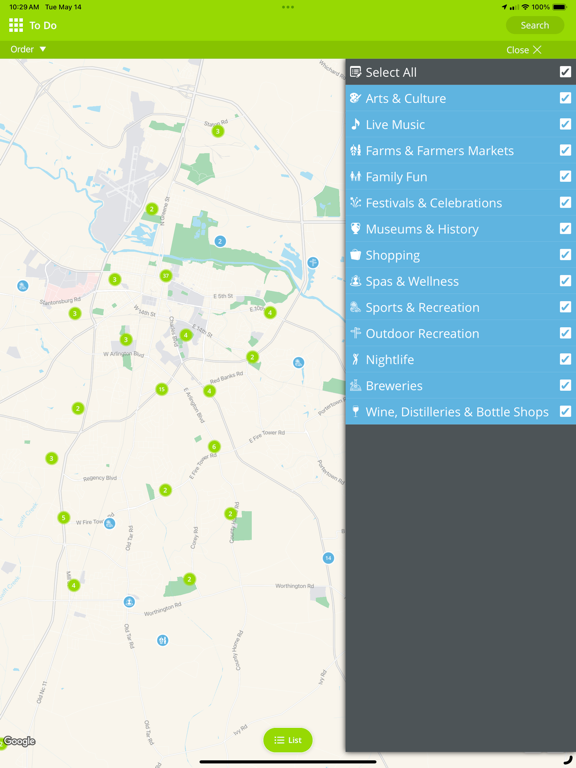
Task: Tap the Arts & Culture palette icon
Action: point(356,98)
